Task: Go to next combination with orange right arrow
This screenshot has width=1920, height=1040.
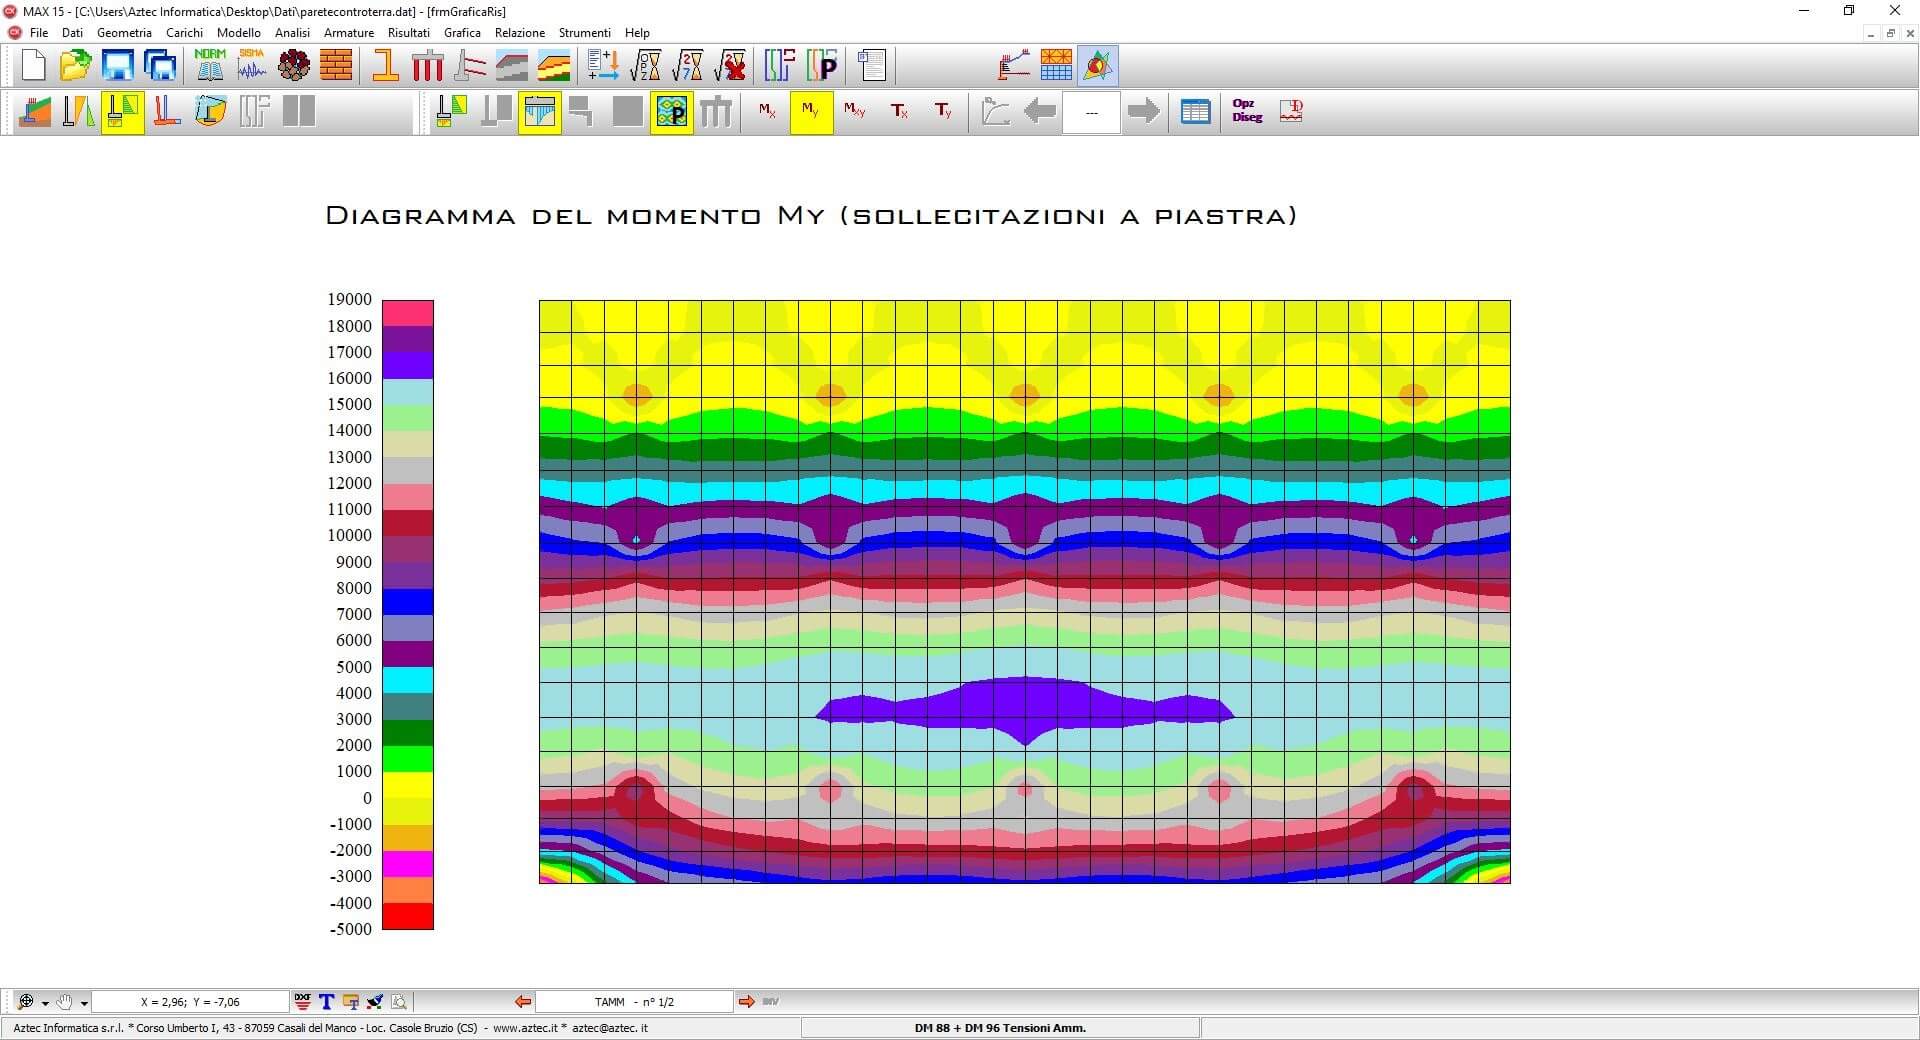Action: click(746, 1001)
